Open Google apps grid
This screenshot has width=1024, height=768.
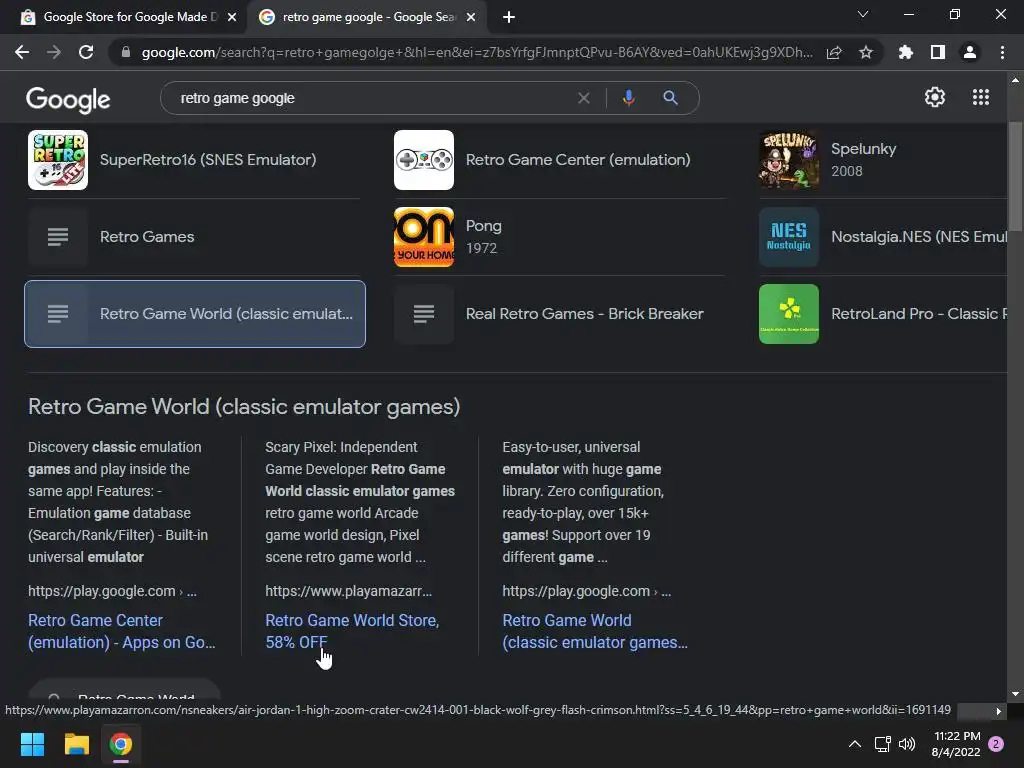point(981,97)
